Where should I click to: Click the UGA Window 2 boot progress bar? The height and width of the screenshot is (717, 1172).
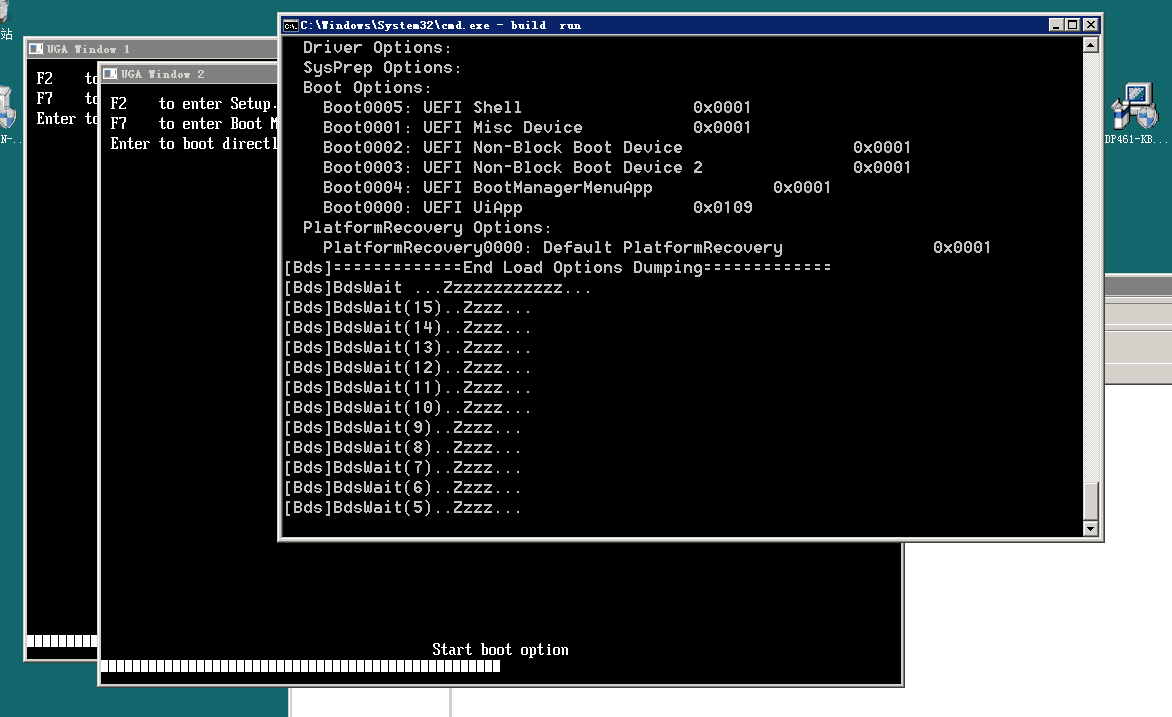tap(300, 666)
